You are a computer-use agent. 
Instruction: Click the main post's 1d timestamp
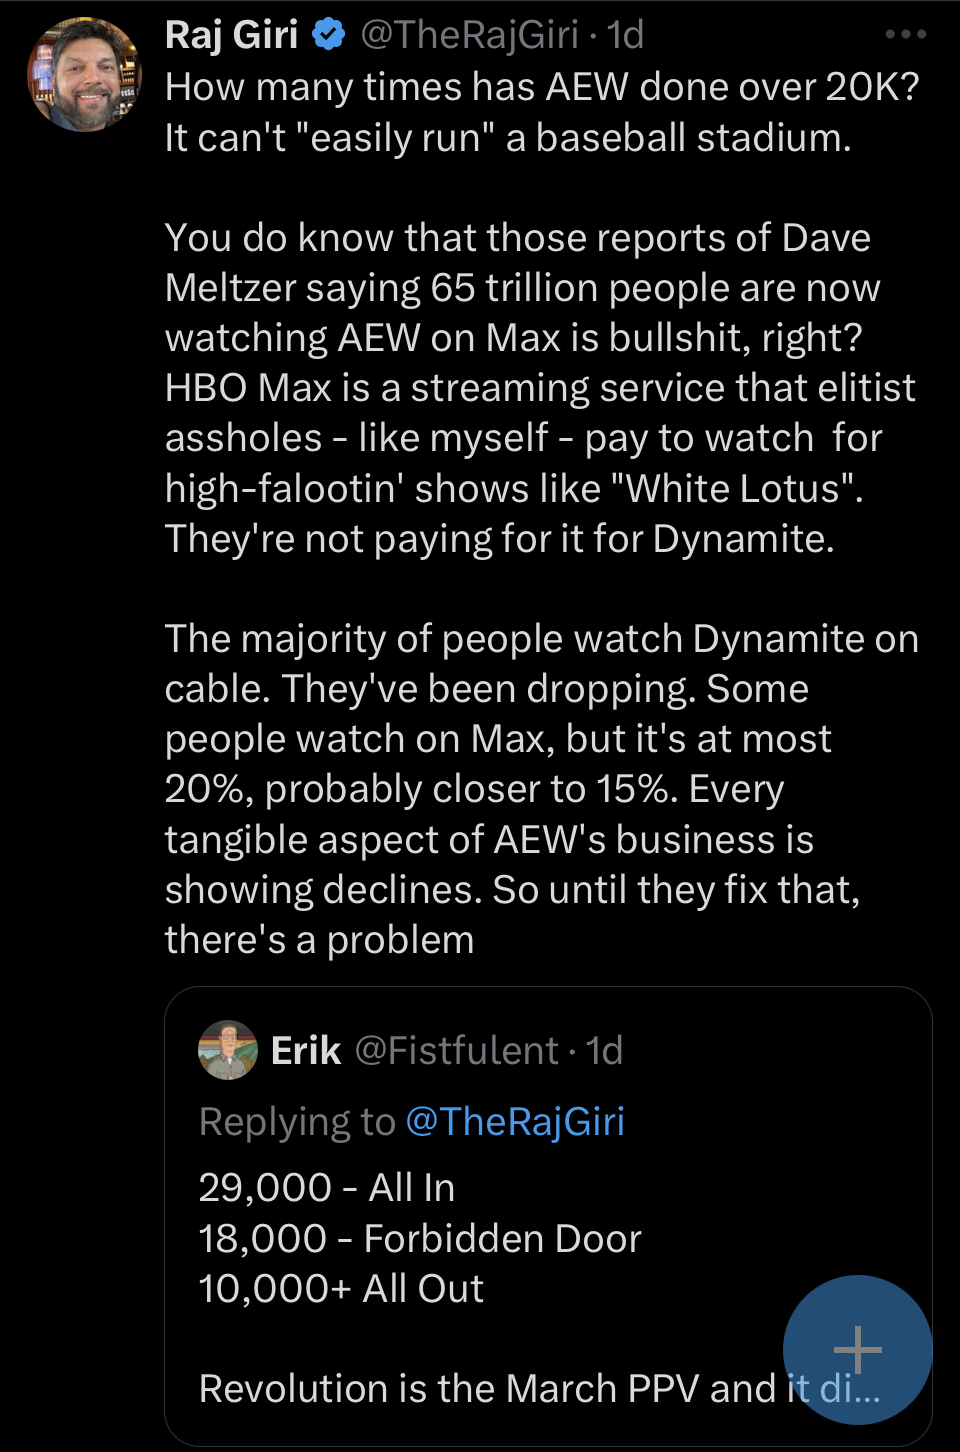click(x=626, y=35)
